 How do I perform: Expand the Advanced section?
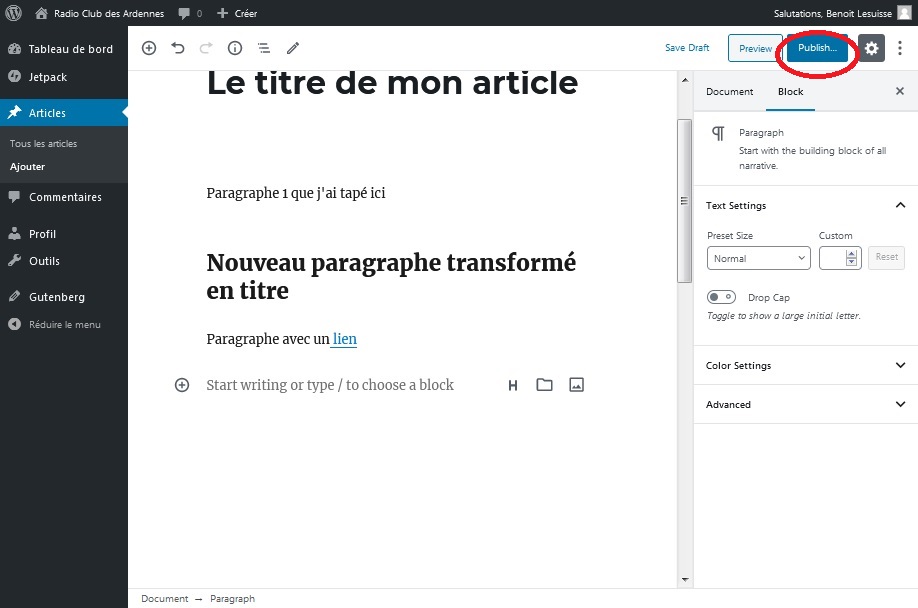click(x=805, y=405)
